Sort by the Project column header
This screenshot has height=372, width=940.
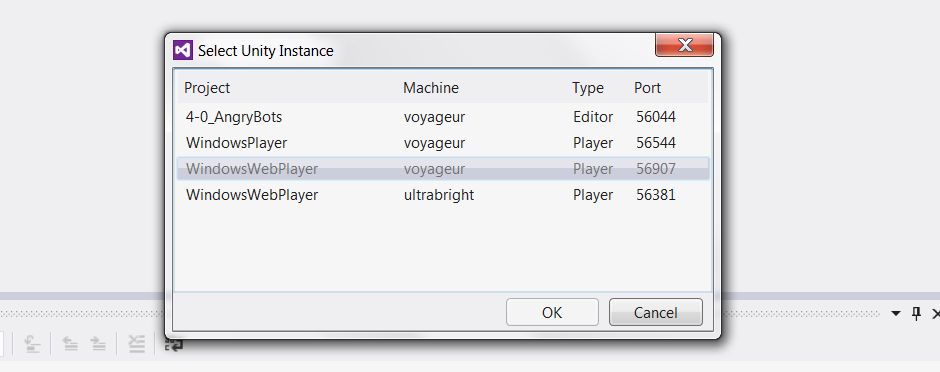[207, 88]
